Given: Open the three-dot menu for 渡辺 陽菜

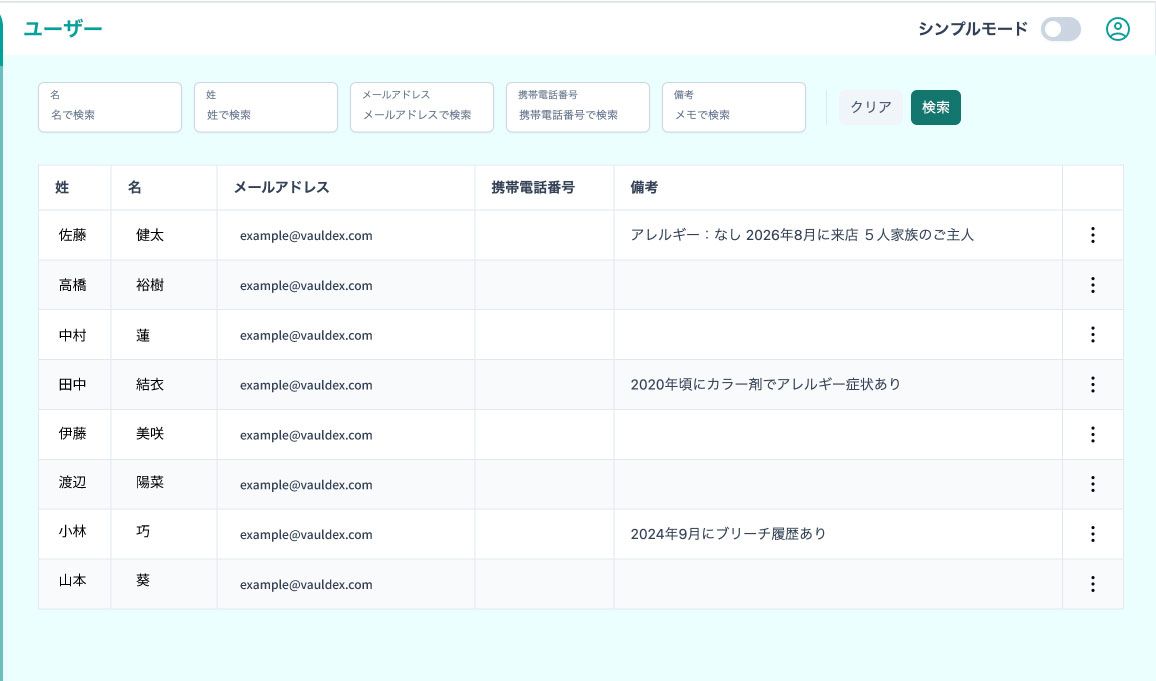Looking at the screenshot, I should [1093, 483].
